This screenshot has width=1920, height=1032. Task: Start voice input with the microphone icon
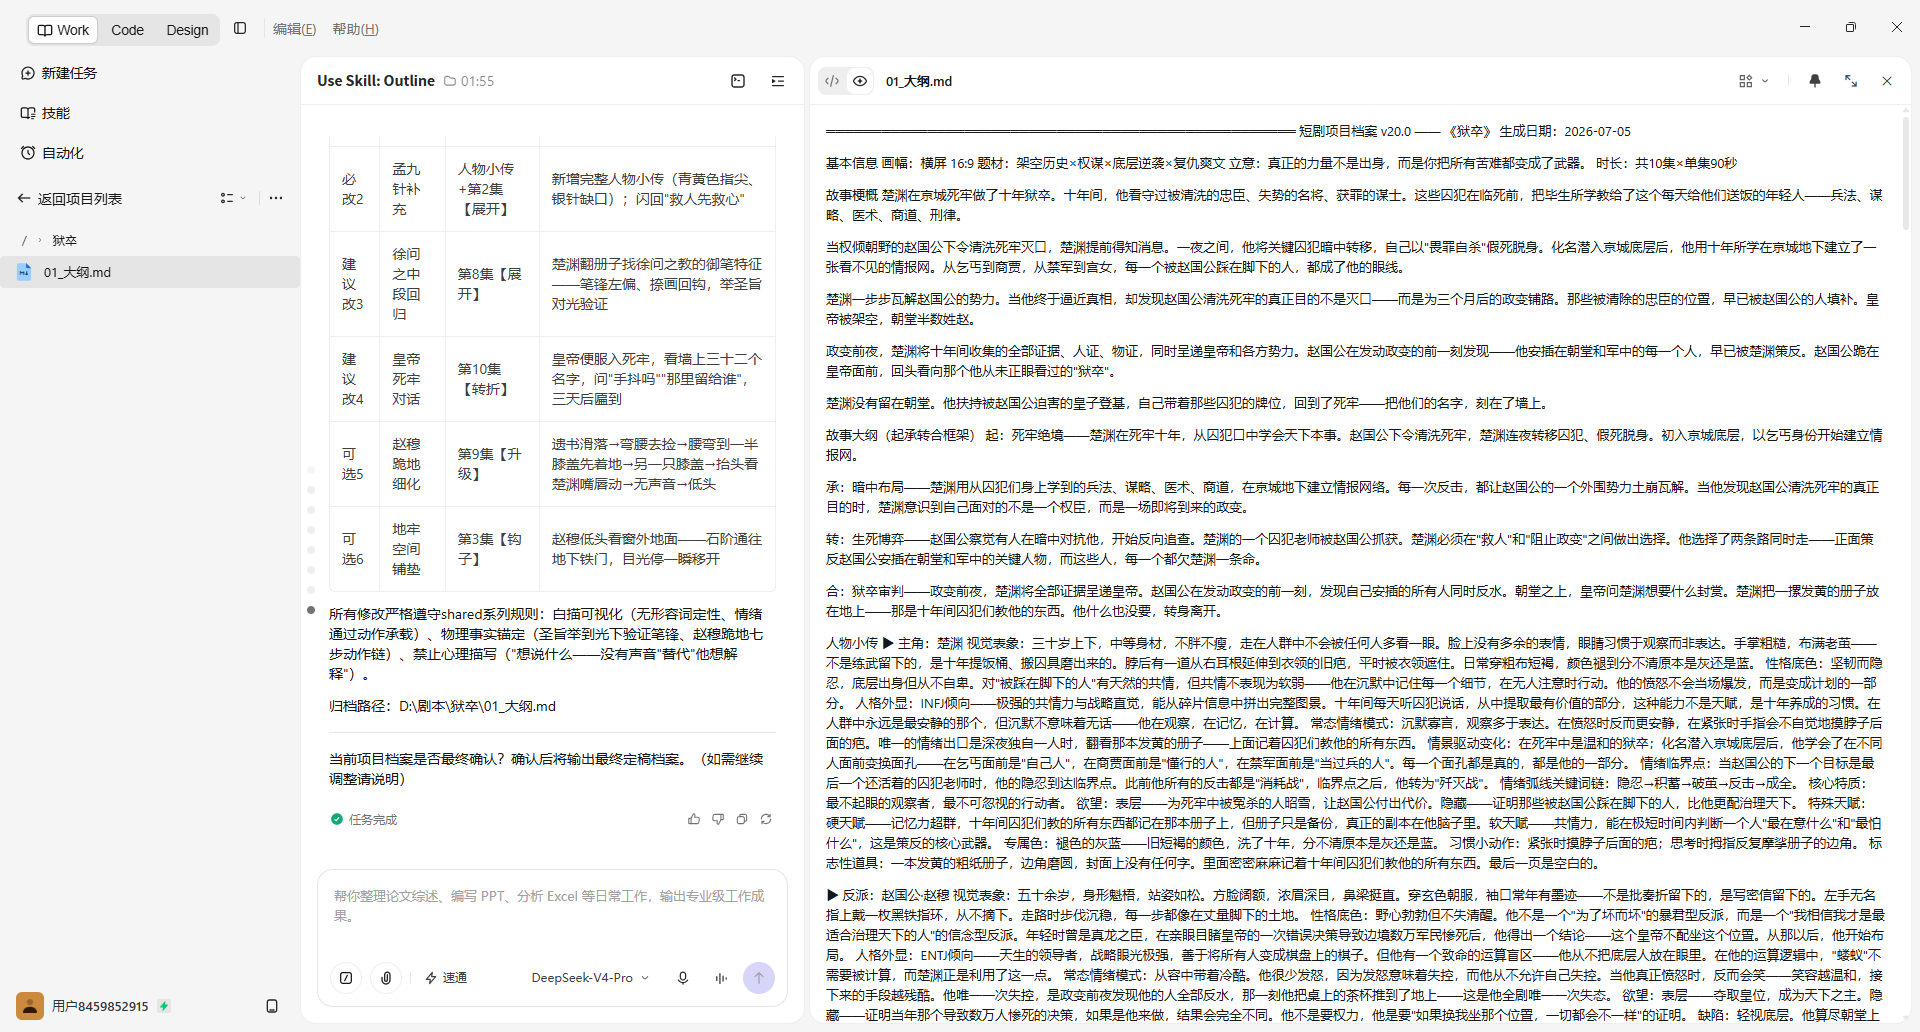point(683,978)
